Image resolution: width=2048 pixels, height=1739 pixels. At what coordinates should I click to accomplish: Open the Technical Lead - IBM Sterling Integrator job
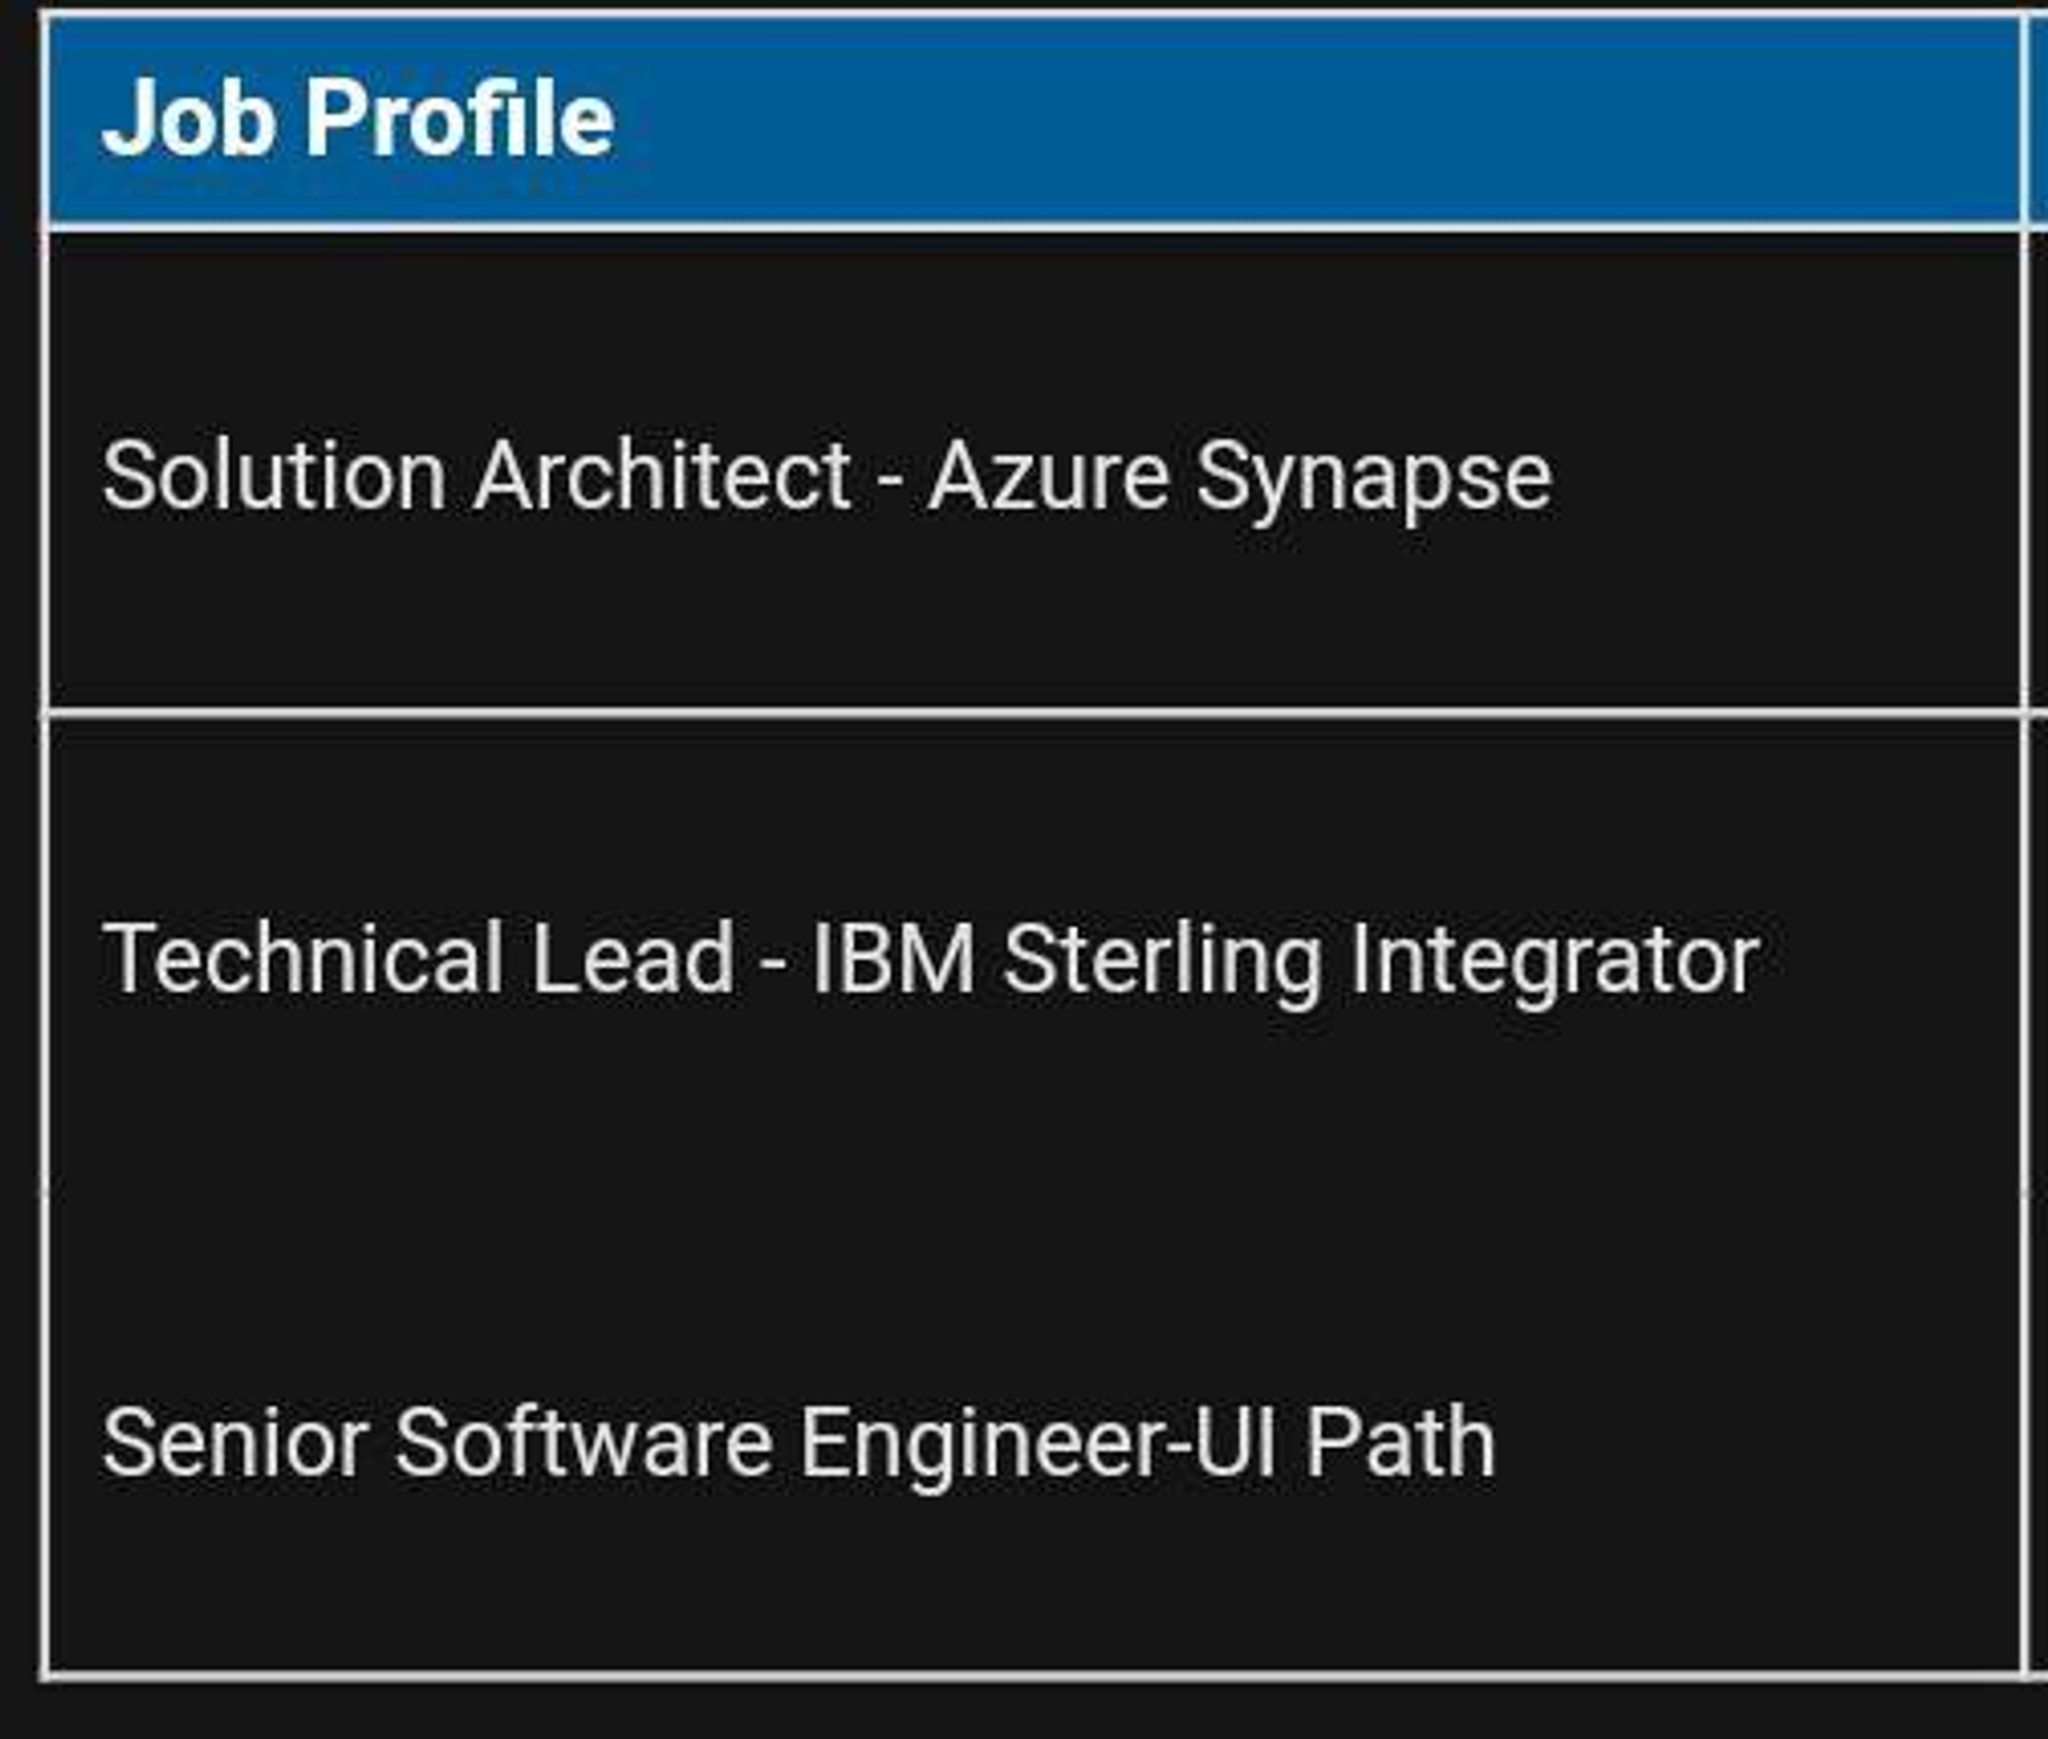pos(930,962)
